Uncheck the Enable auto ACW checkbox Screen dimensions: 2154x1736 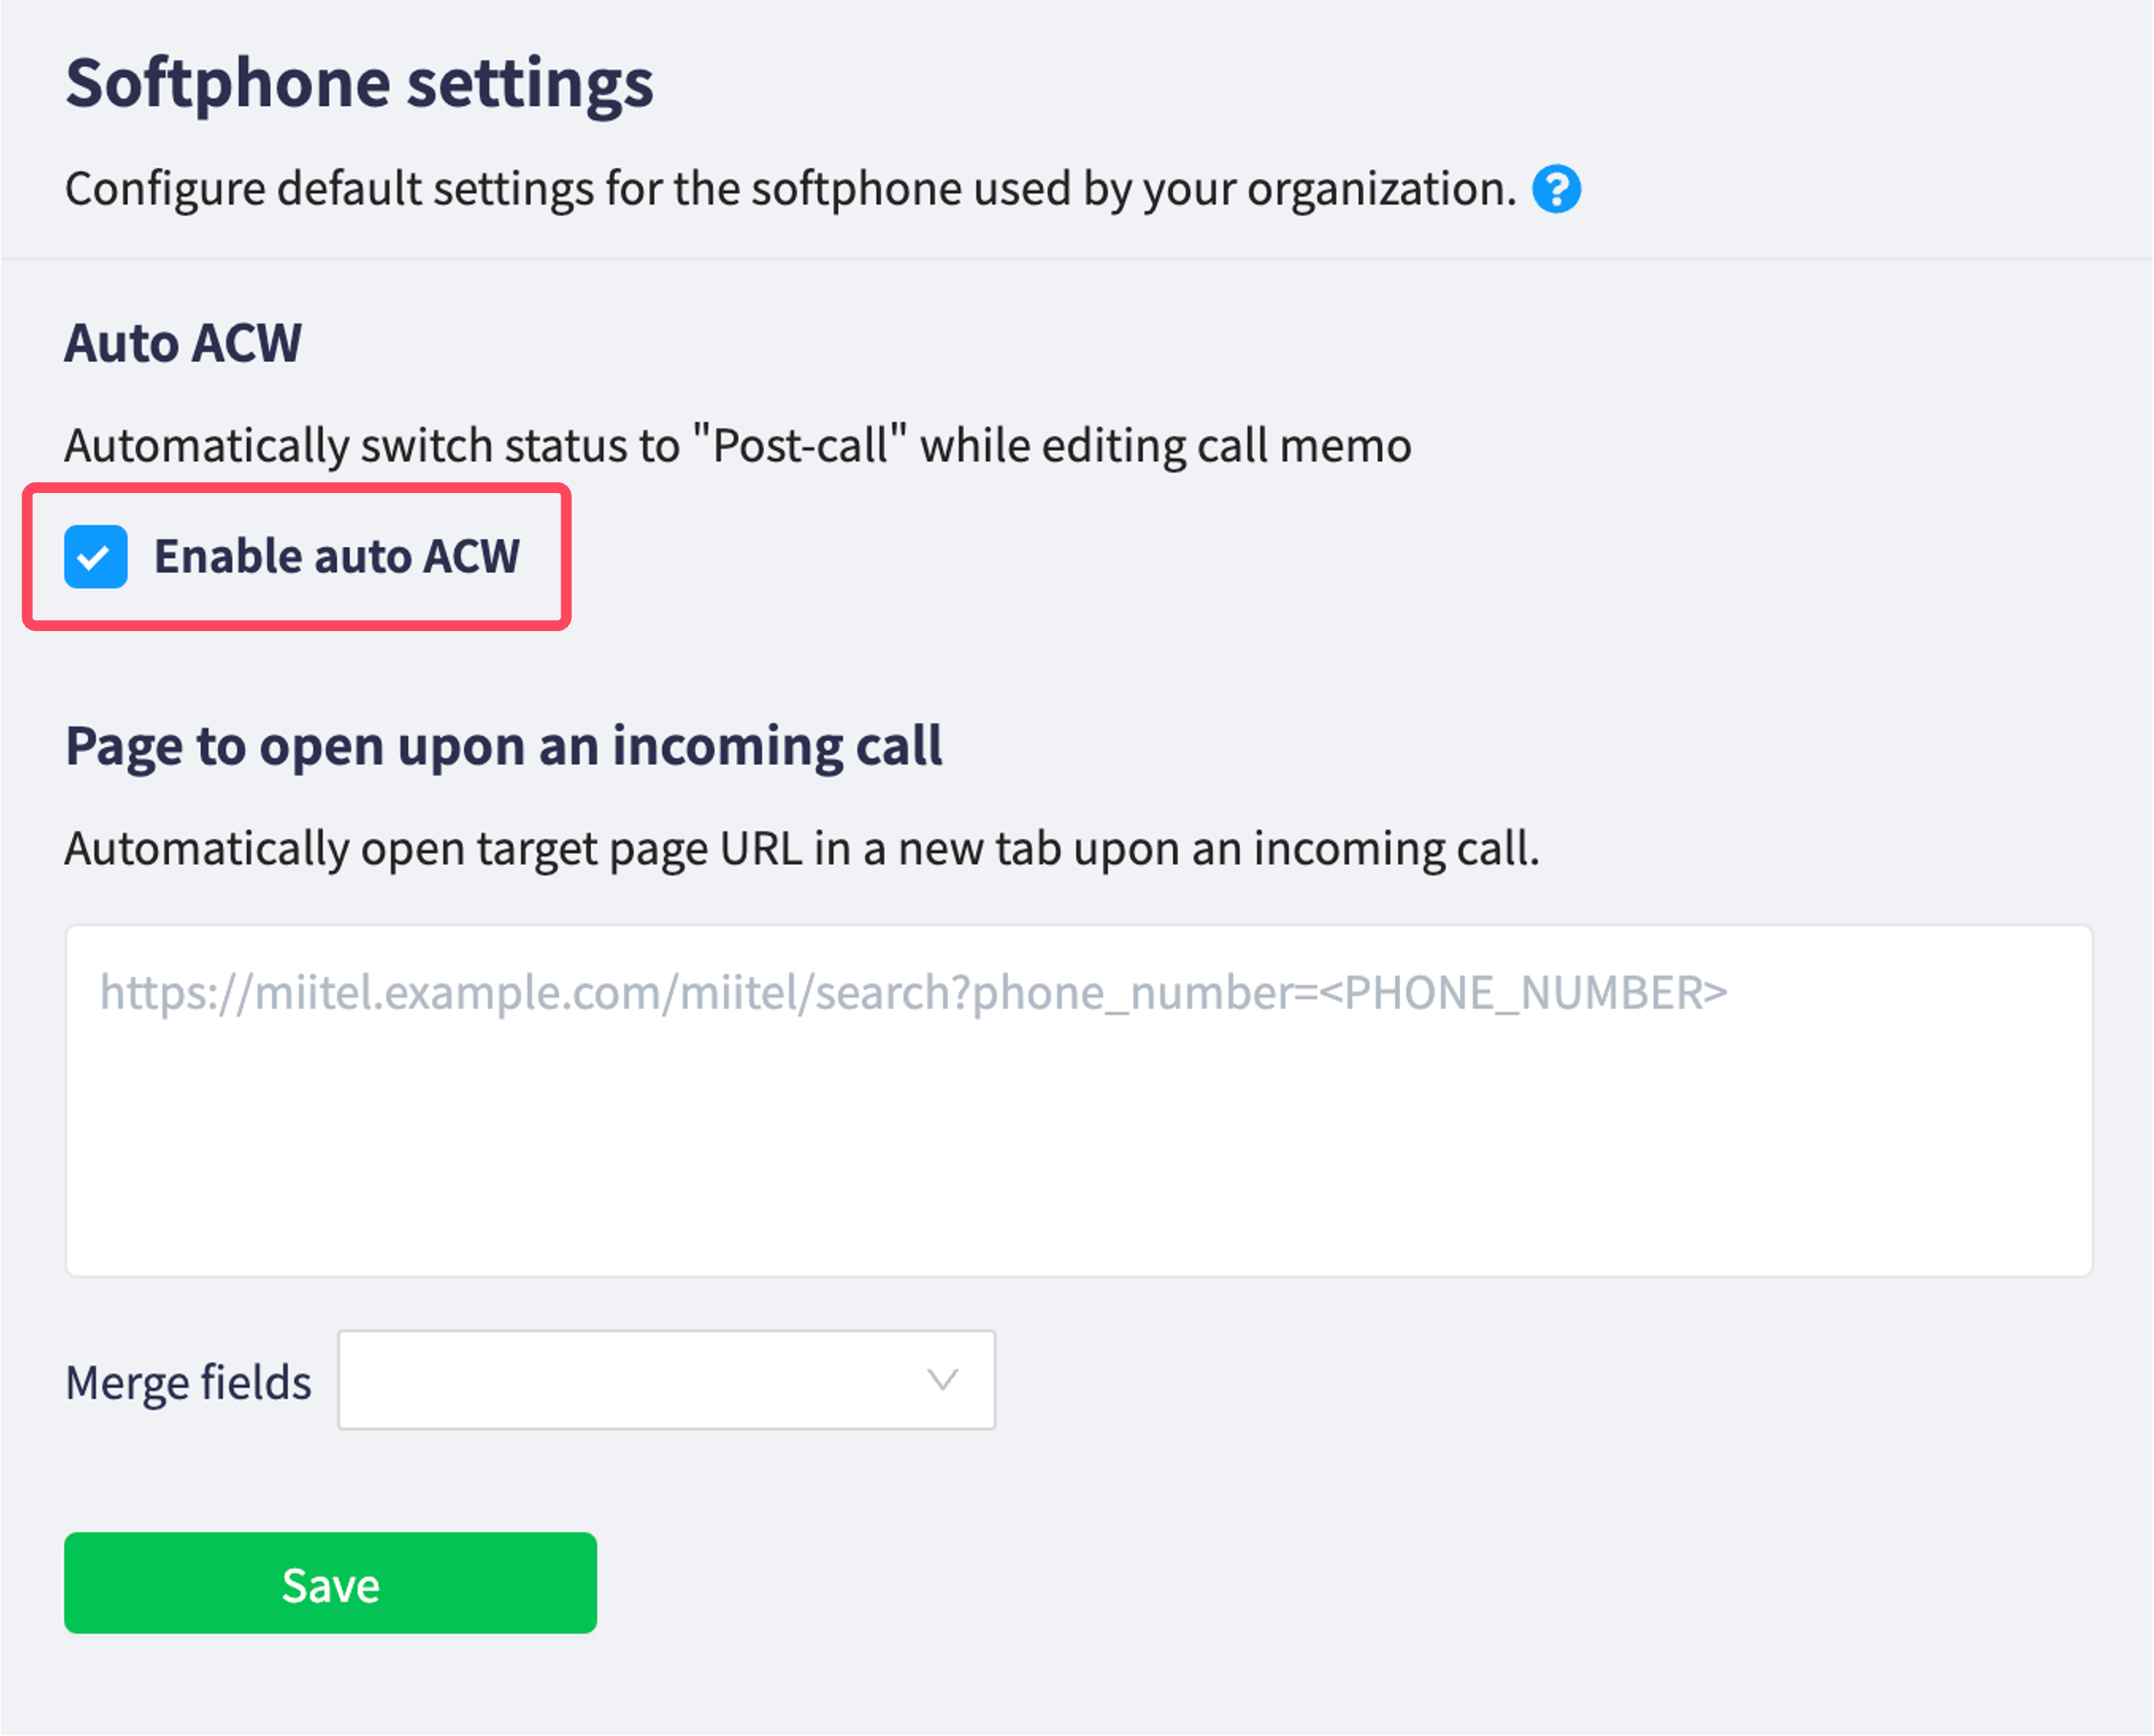(96, 557)
